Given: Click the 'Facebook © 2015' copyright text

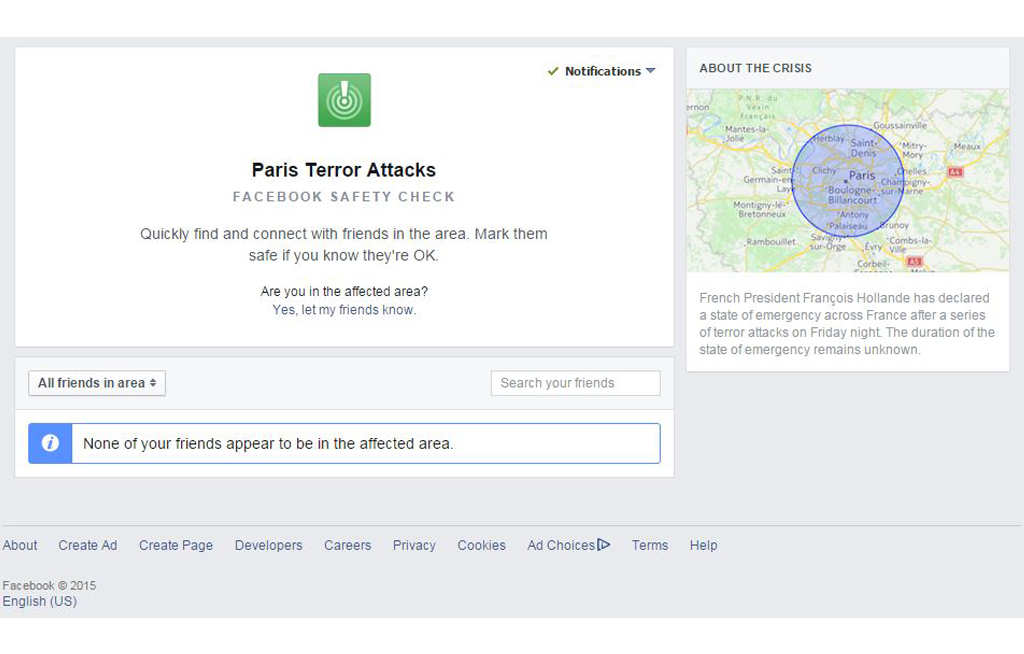Looking at the screenshot, I should (x=49, y=585).
